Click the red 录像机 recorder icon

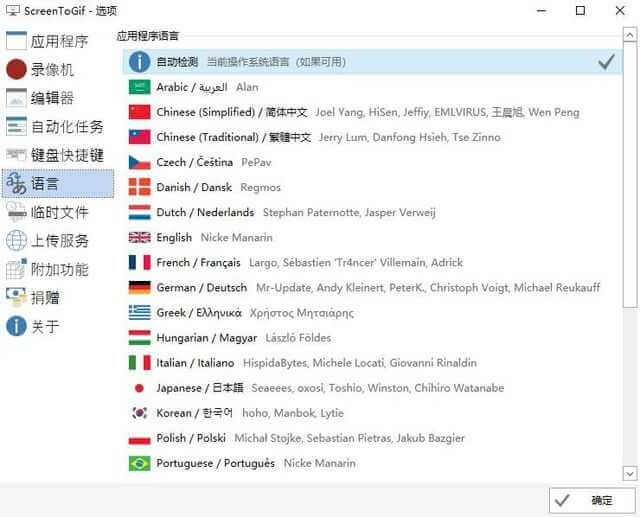click(16, 69)
